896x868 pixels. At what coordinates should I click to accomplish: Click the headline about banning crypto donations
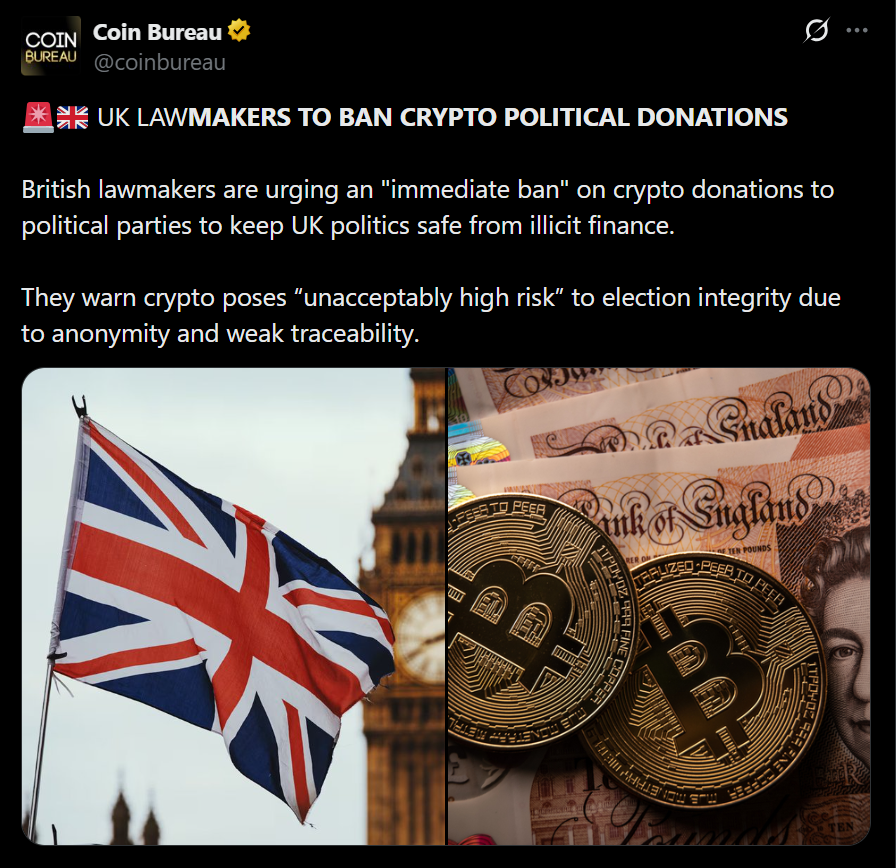(442, 118)
